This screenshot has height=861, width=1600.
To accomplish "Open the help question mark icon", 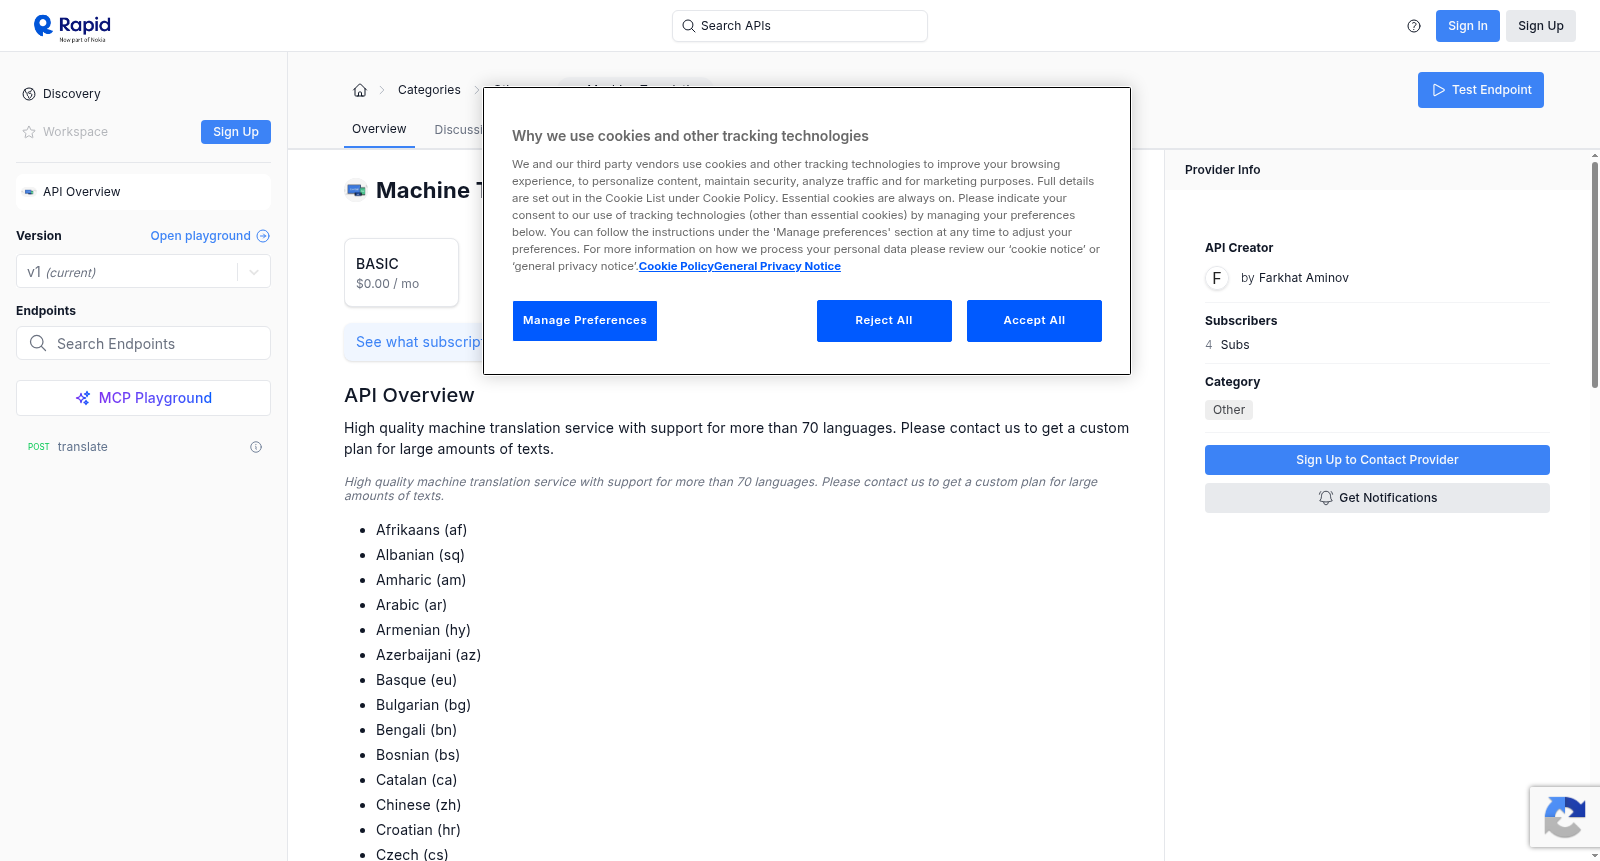I will 1414,26.
